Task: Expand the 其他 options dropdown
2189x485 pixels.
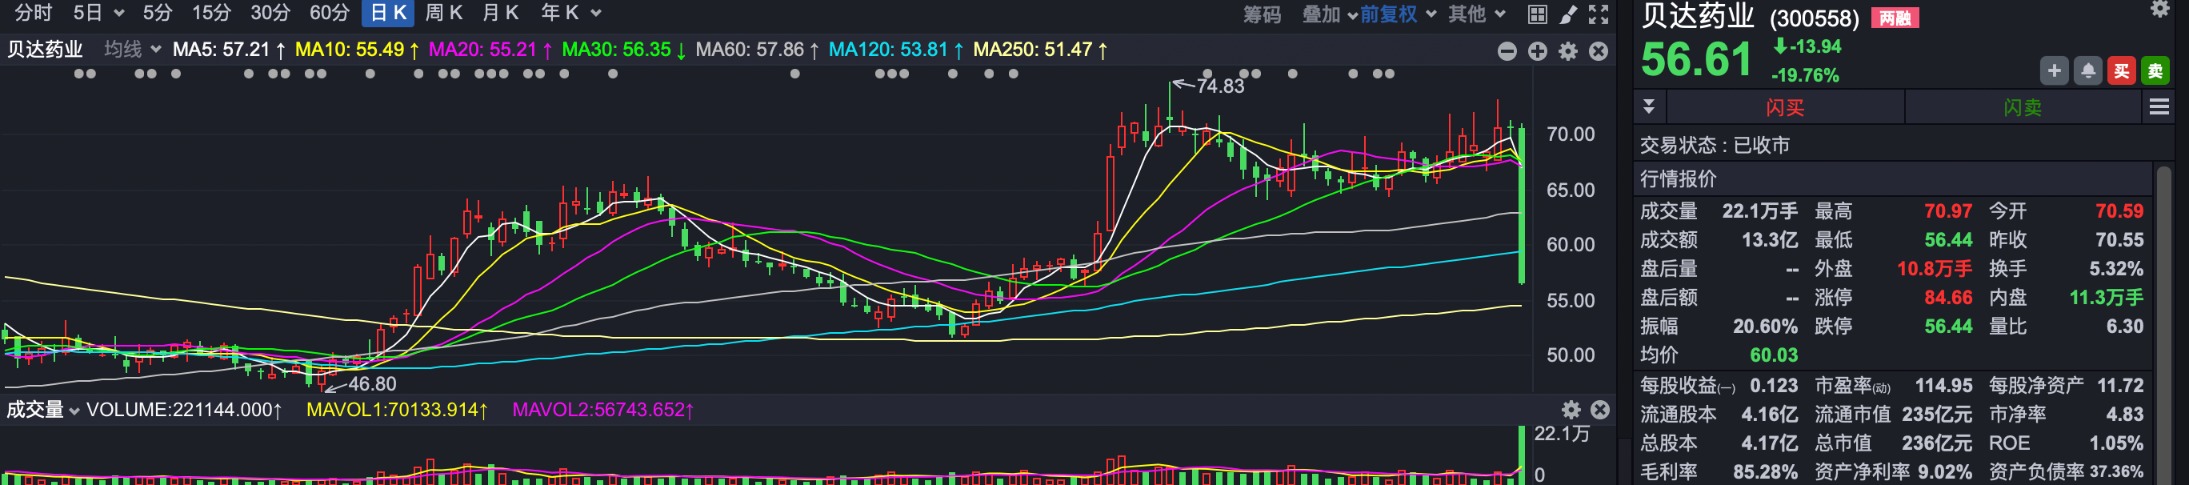Action: point(1477,14)
